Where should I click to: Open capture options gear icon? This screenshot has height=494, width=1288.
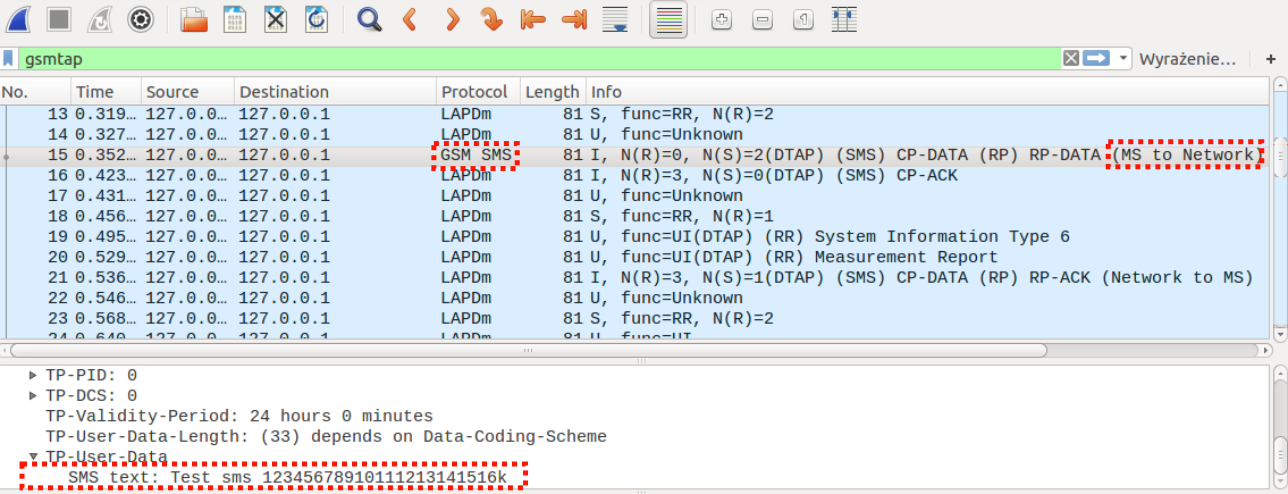tap(141, 19)
